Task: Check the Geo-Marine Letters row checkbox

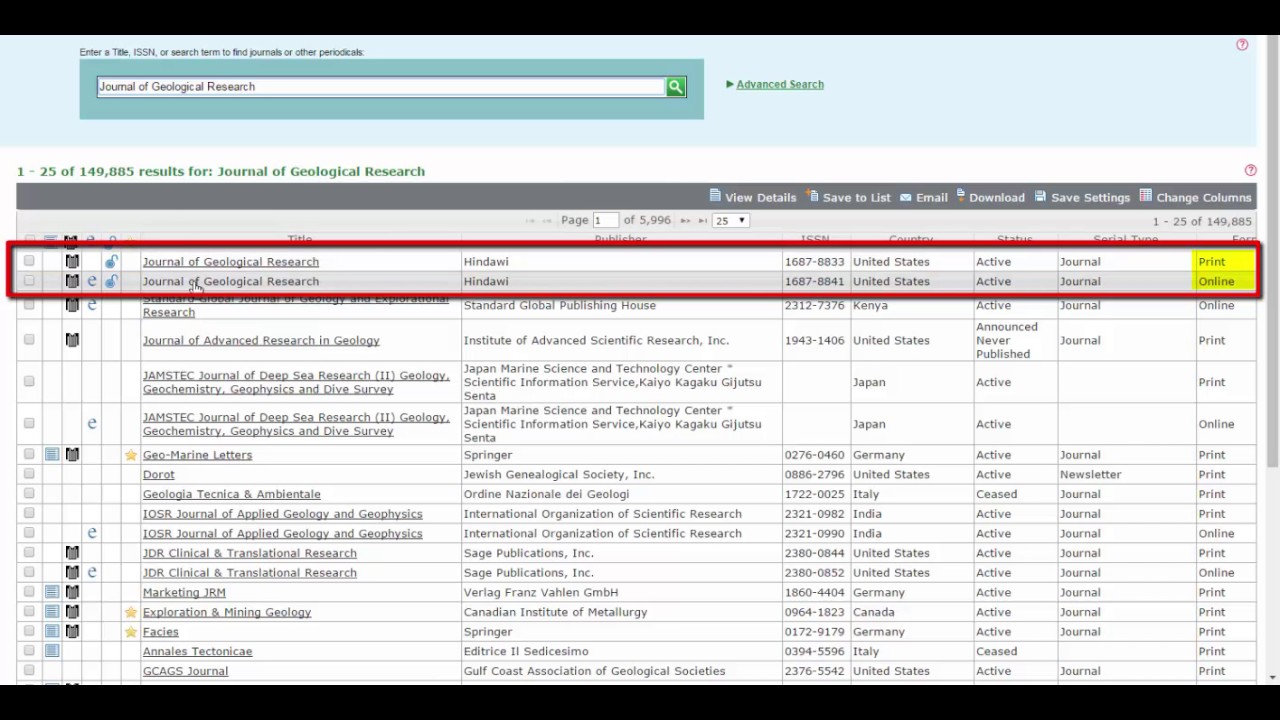Action: 29,454
